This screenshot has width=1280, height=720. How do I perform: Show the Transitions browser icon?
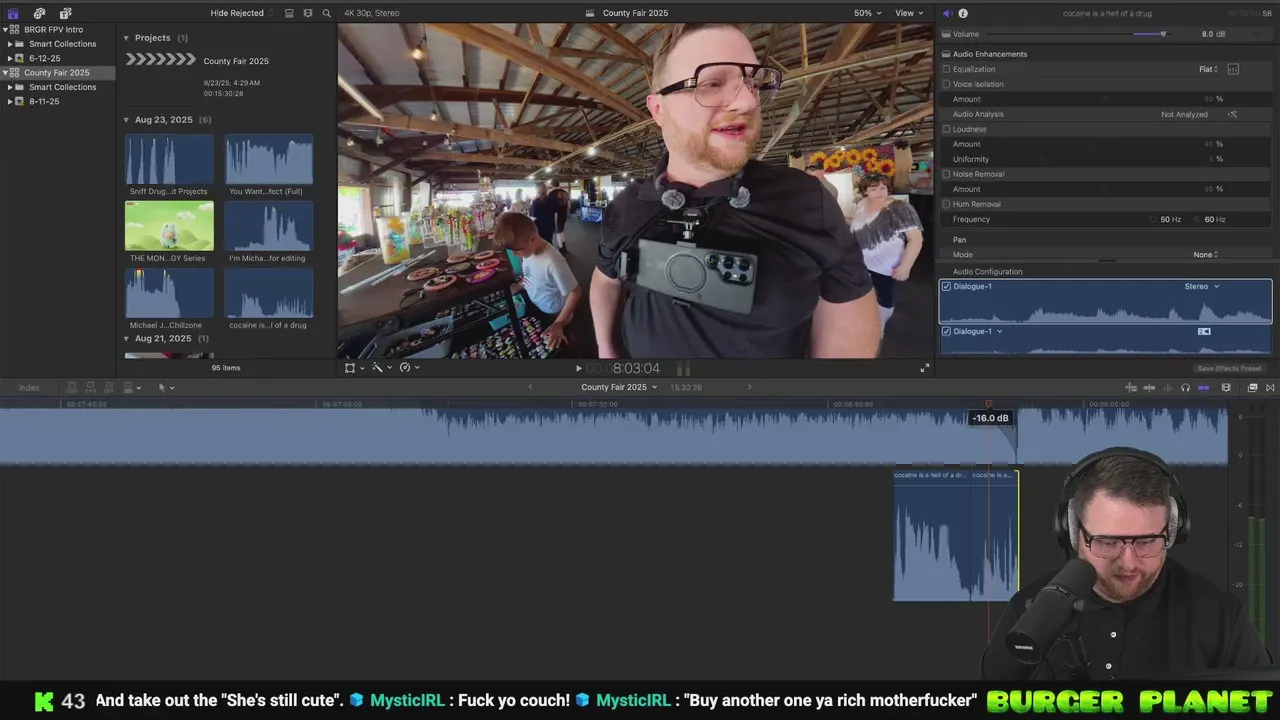click(1270, 387)
